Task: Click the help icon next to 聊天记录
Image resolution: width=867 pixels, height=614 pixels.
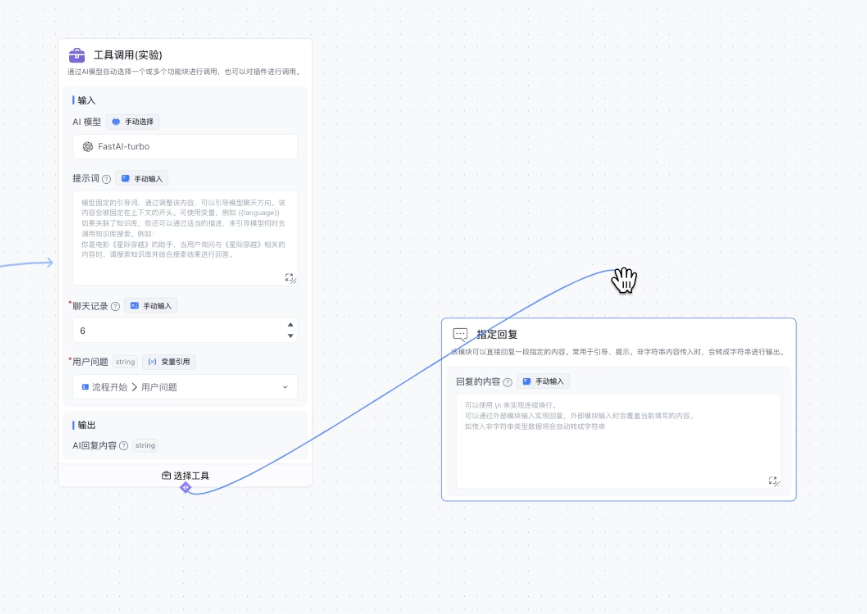Action: click(x=115, y=306)
